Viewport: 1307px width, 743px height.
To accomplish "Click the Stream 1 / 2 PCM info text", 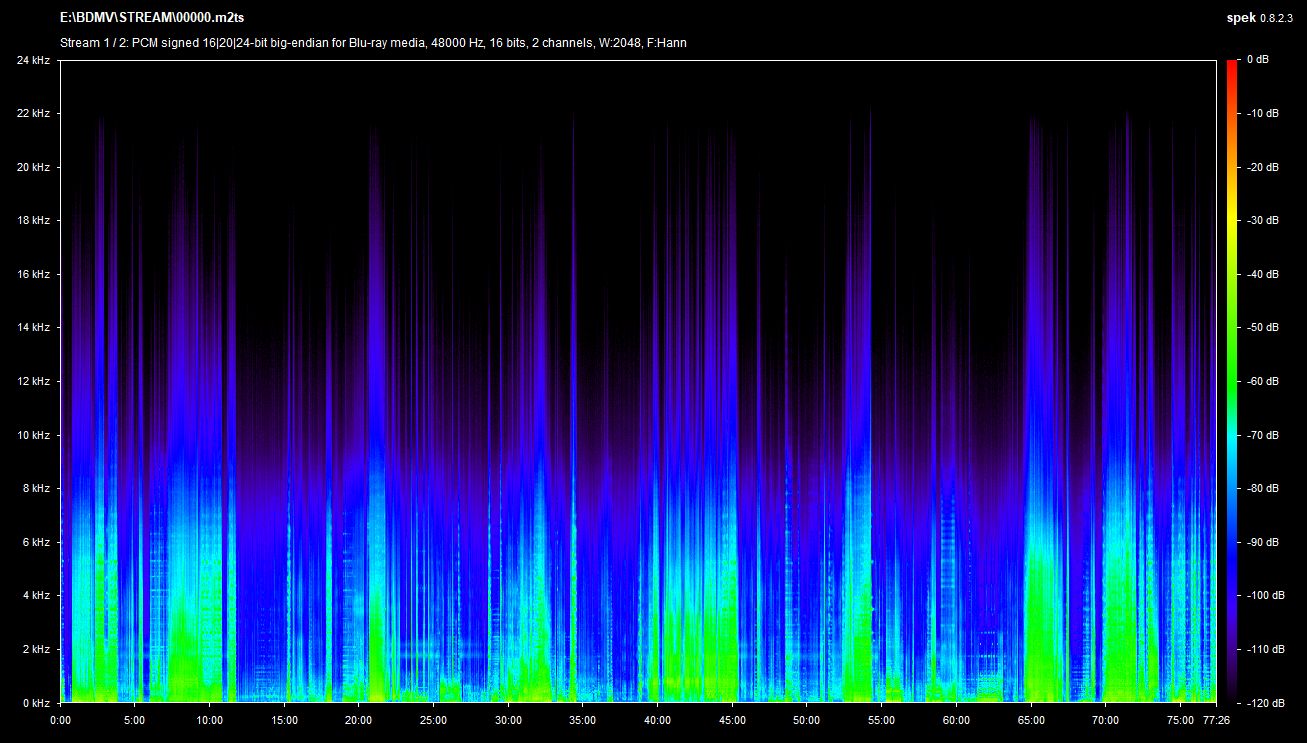I will click(373, 43).
